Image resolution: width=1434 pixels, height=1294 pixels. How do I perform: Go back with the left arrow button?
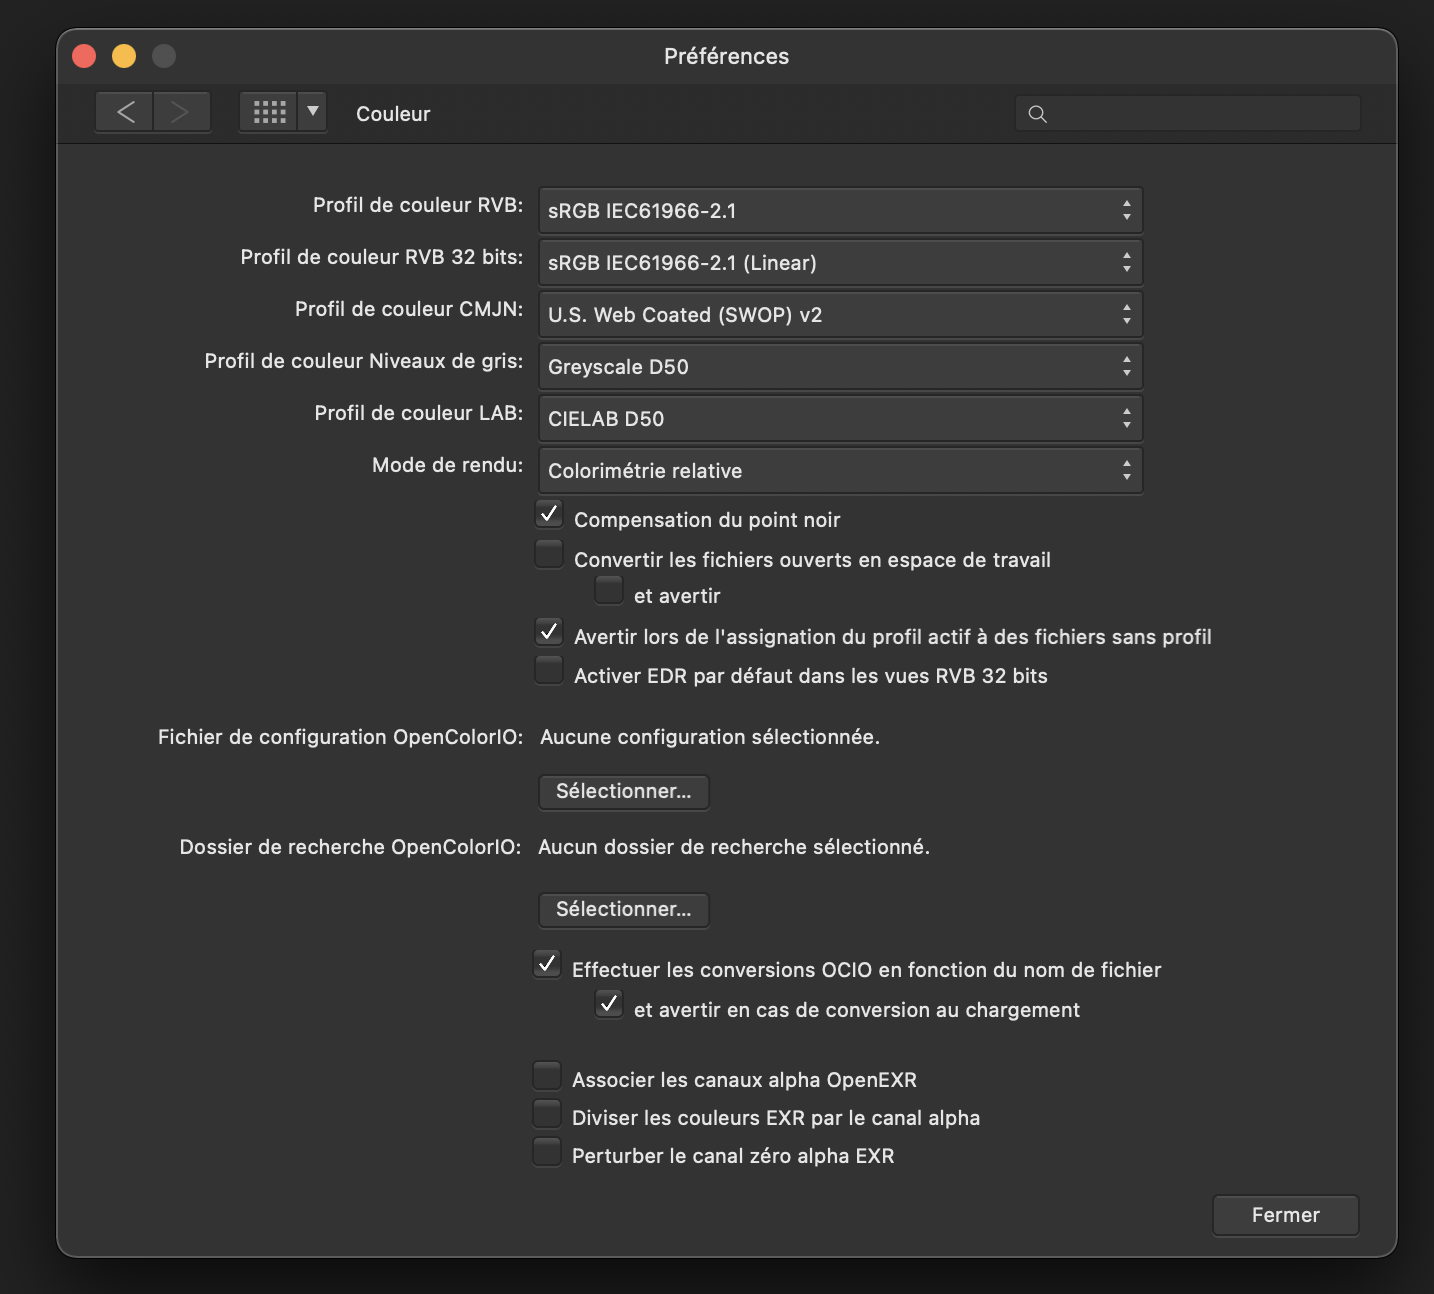click(x=125, y=112)
